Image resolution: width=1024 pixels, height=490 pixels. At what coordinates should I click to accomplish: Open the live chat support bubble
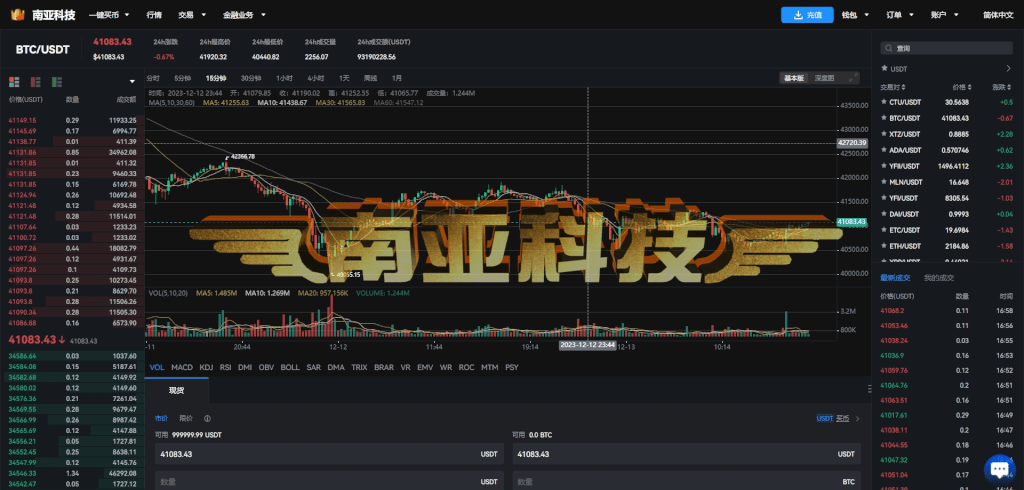click(1000, 469)
